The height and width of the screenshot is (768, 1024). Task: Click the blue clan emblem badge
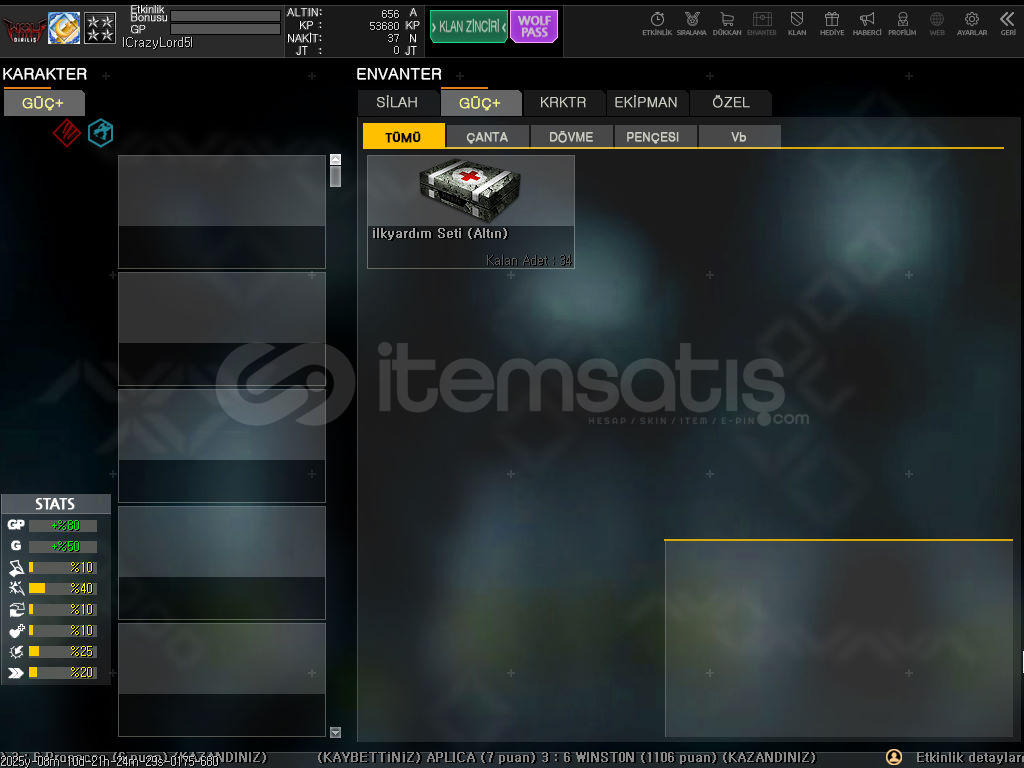pos(64,28)
